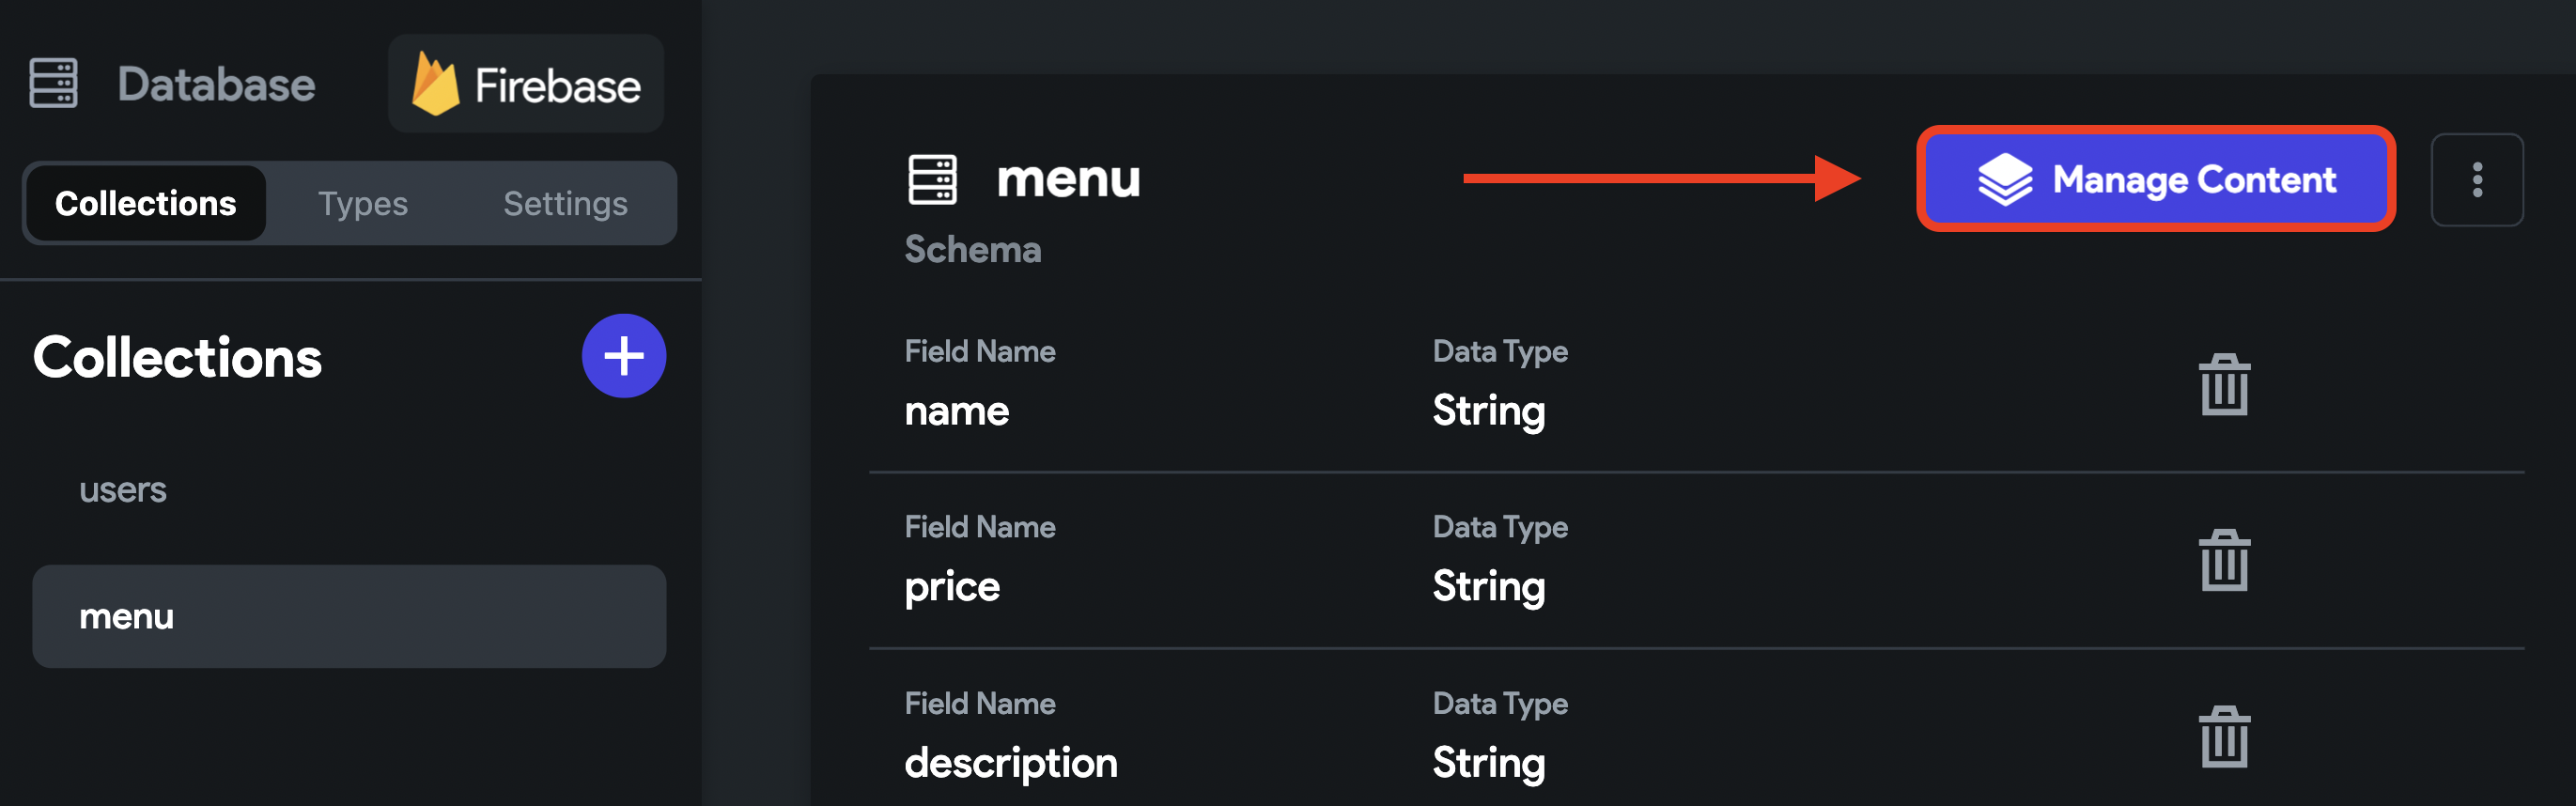Delete the name field with trash icon
2576x806 pixels.
(2224, 384)
